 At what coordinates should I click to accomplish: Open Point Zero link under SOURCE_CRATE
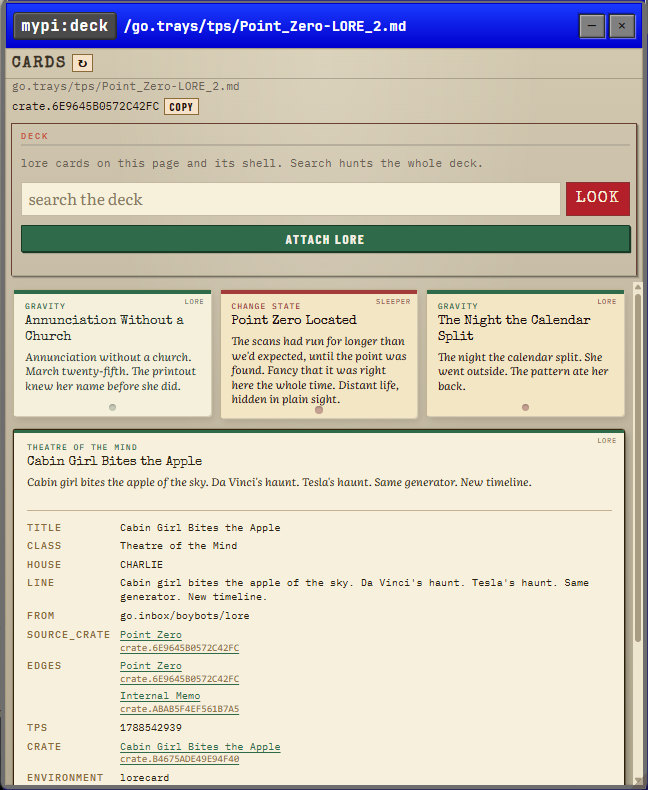151,635
